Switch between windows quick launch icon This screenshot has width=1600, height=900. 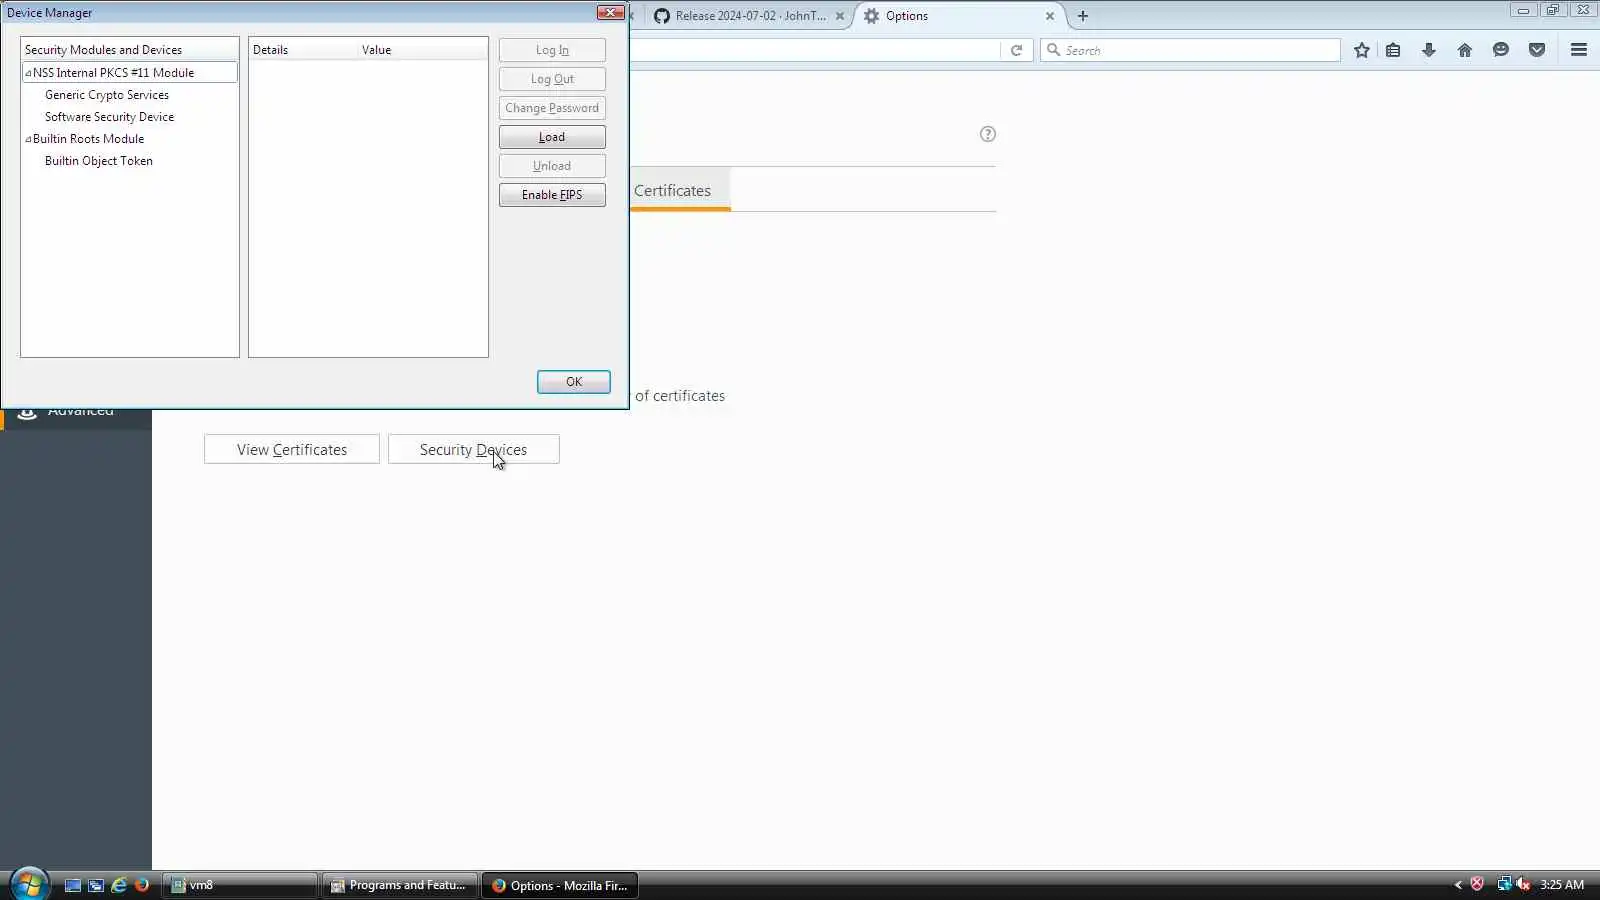click(x=96, y=885)
